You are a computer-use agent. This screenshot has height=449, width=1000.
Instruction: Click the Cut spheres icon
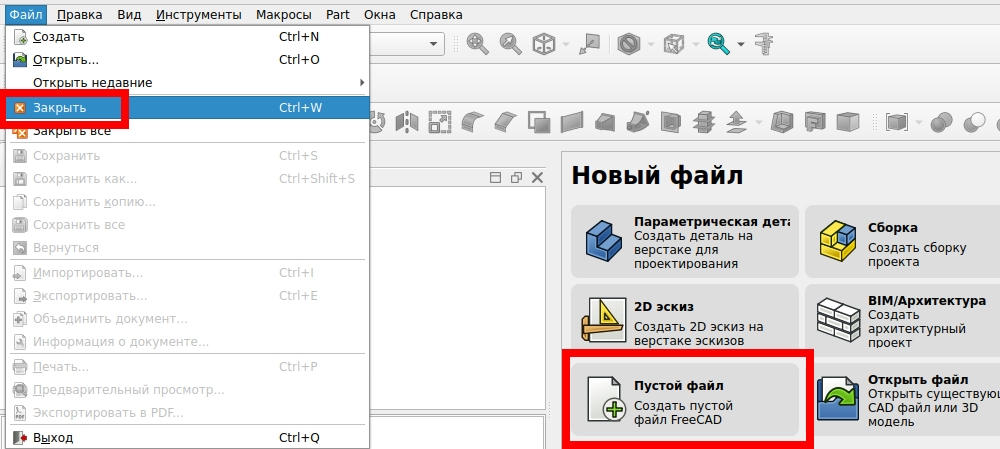[x=974, y=122]
